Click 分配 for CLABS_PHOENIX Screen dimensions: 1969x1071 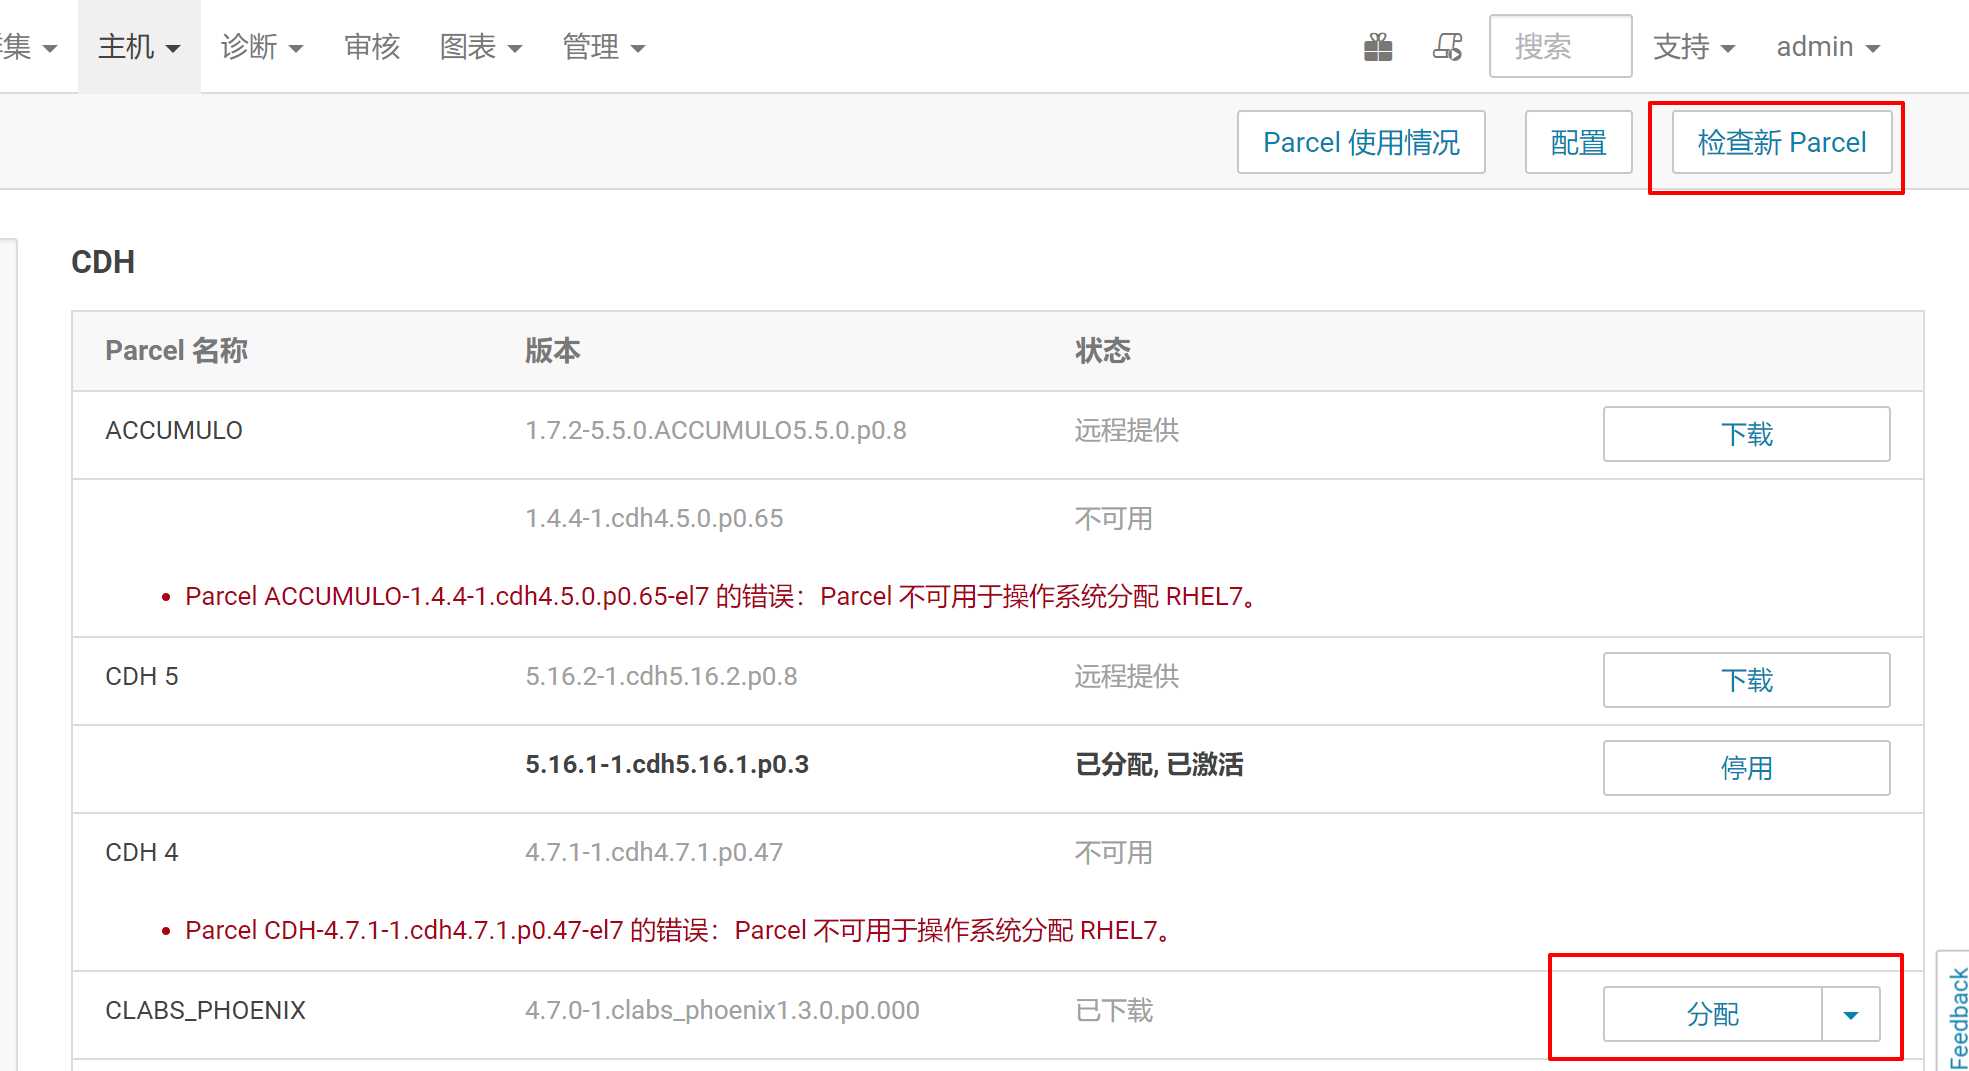click(1712, 1014)
